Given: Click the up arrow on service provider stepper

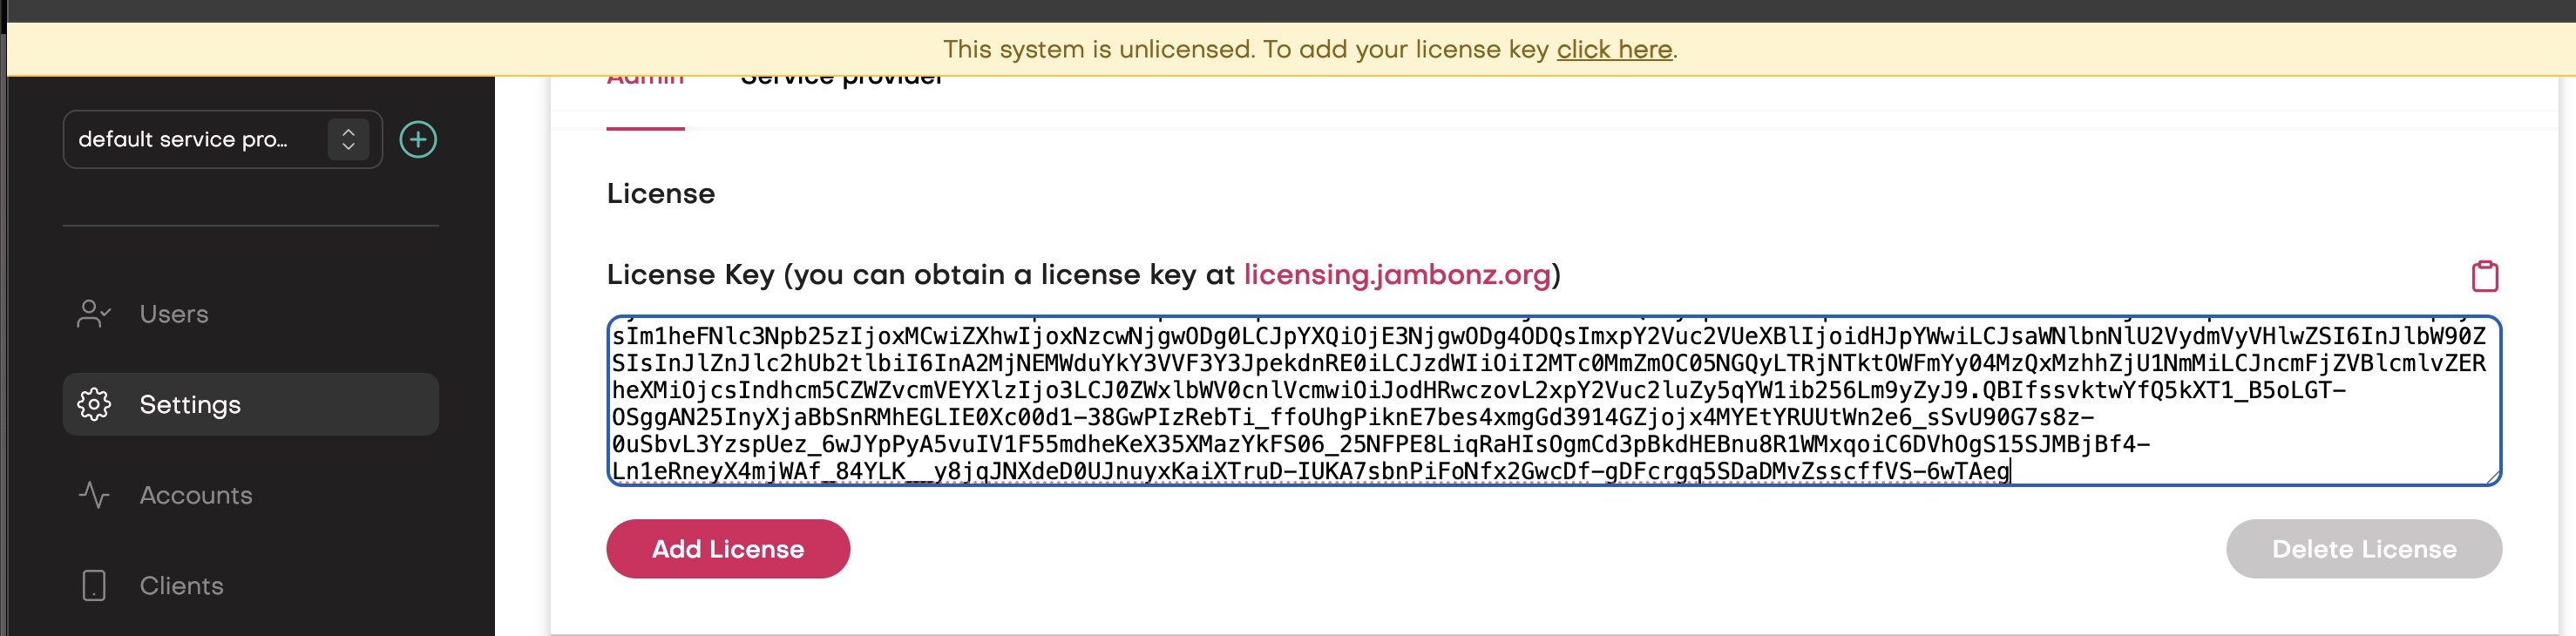Looking at the screenshot, I should (348, 133).
